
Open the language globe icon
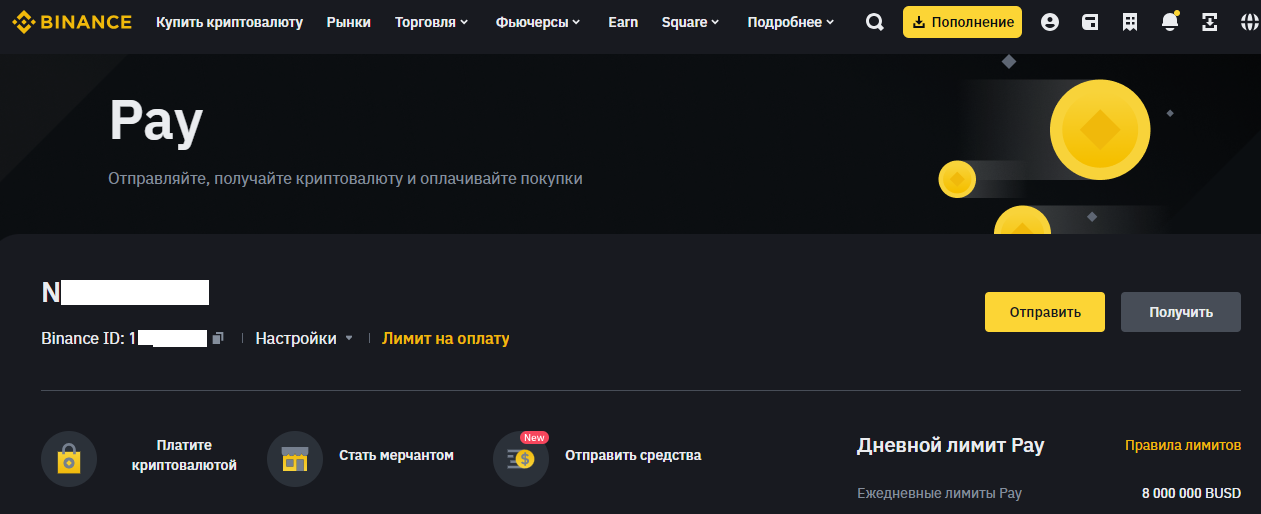(x=1249, y=22)
